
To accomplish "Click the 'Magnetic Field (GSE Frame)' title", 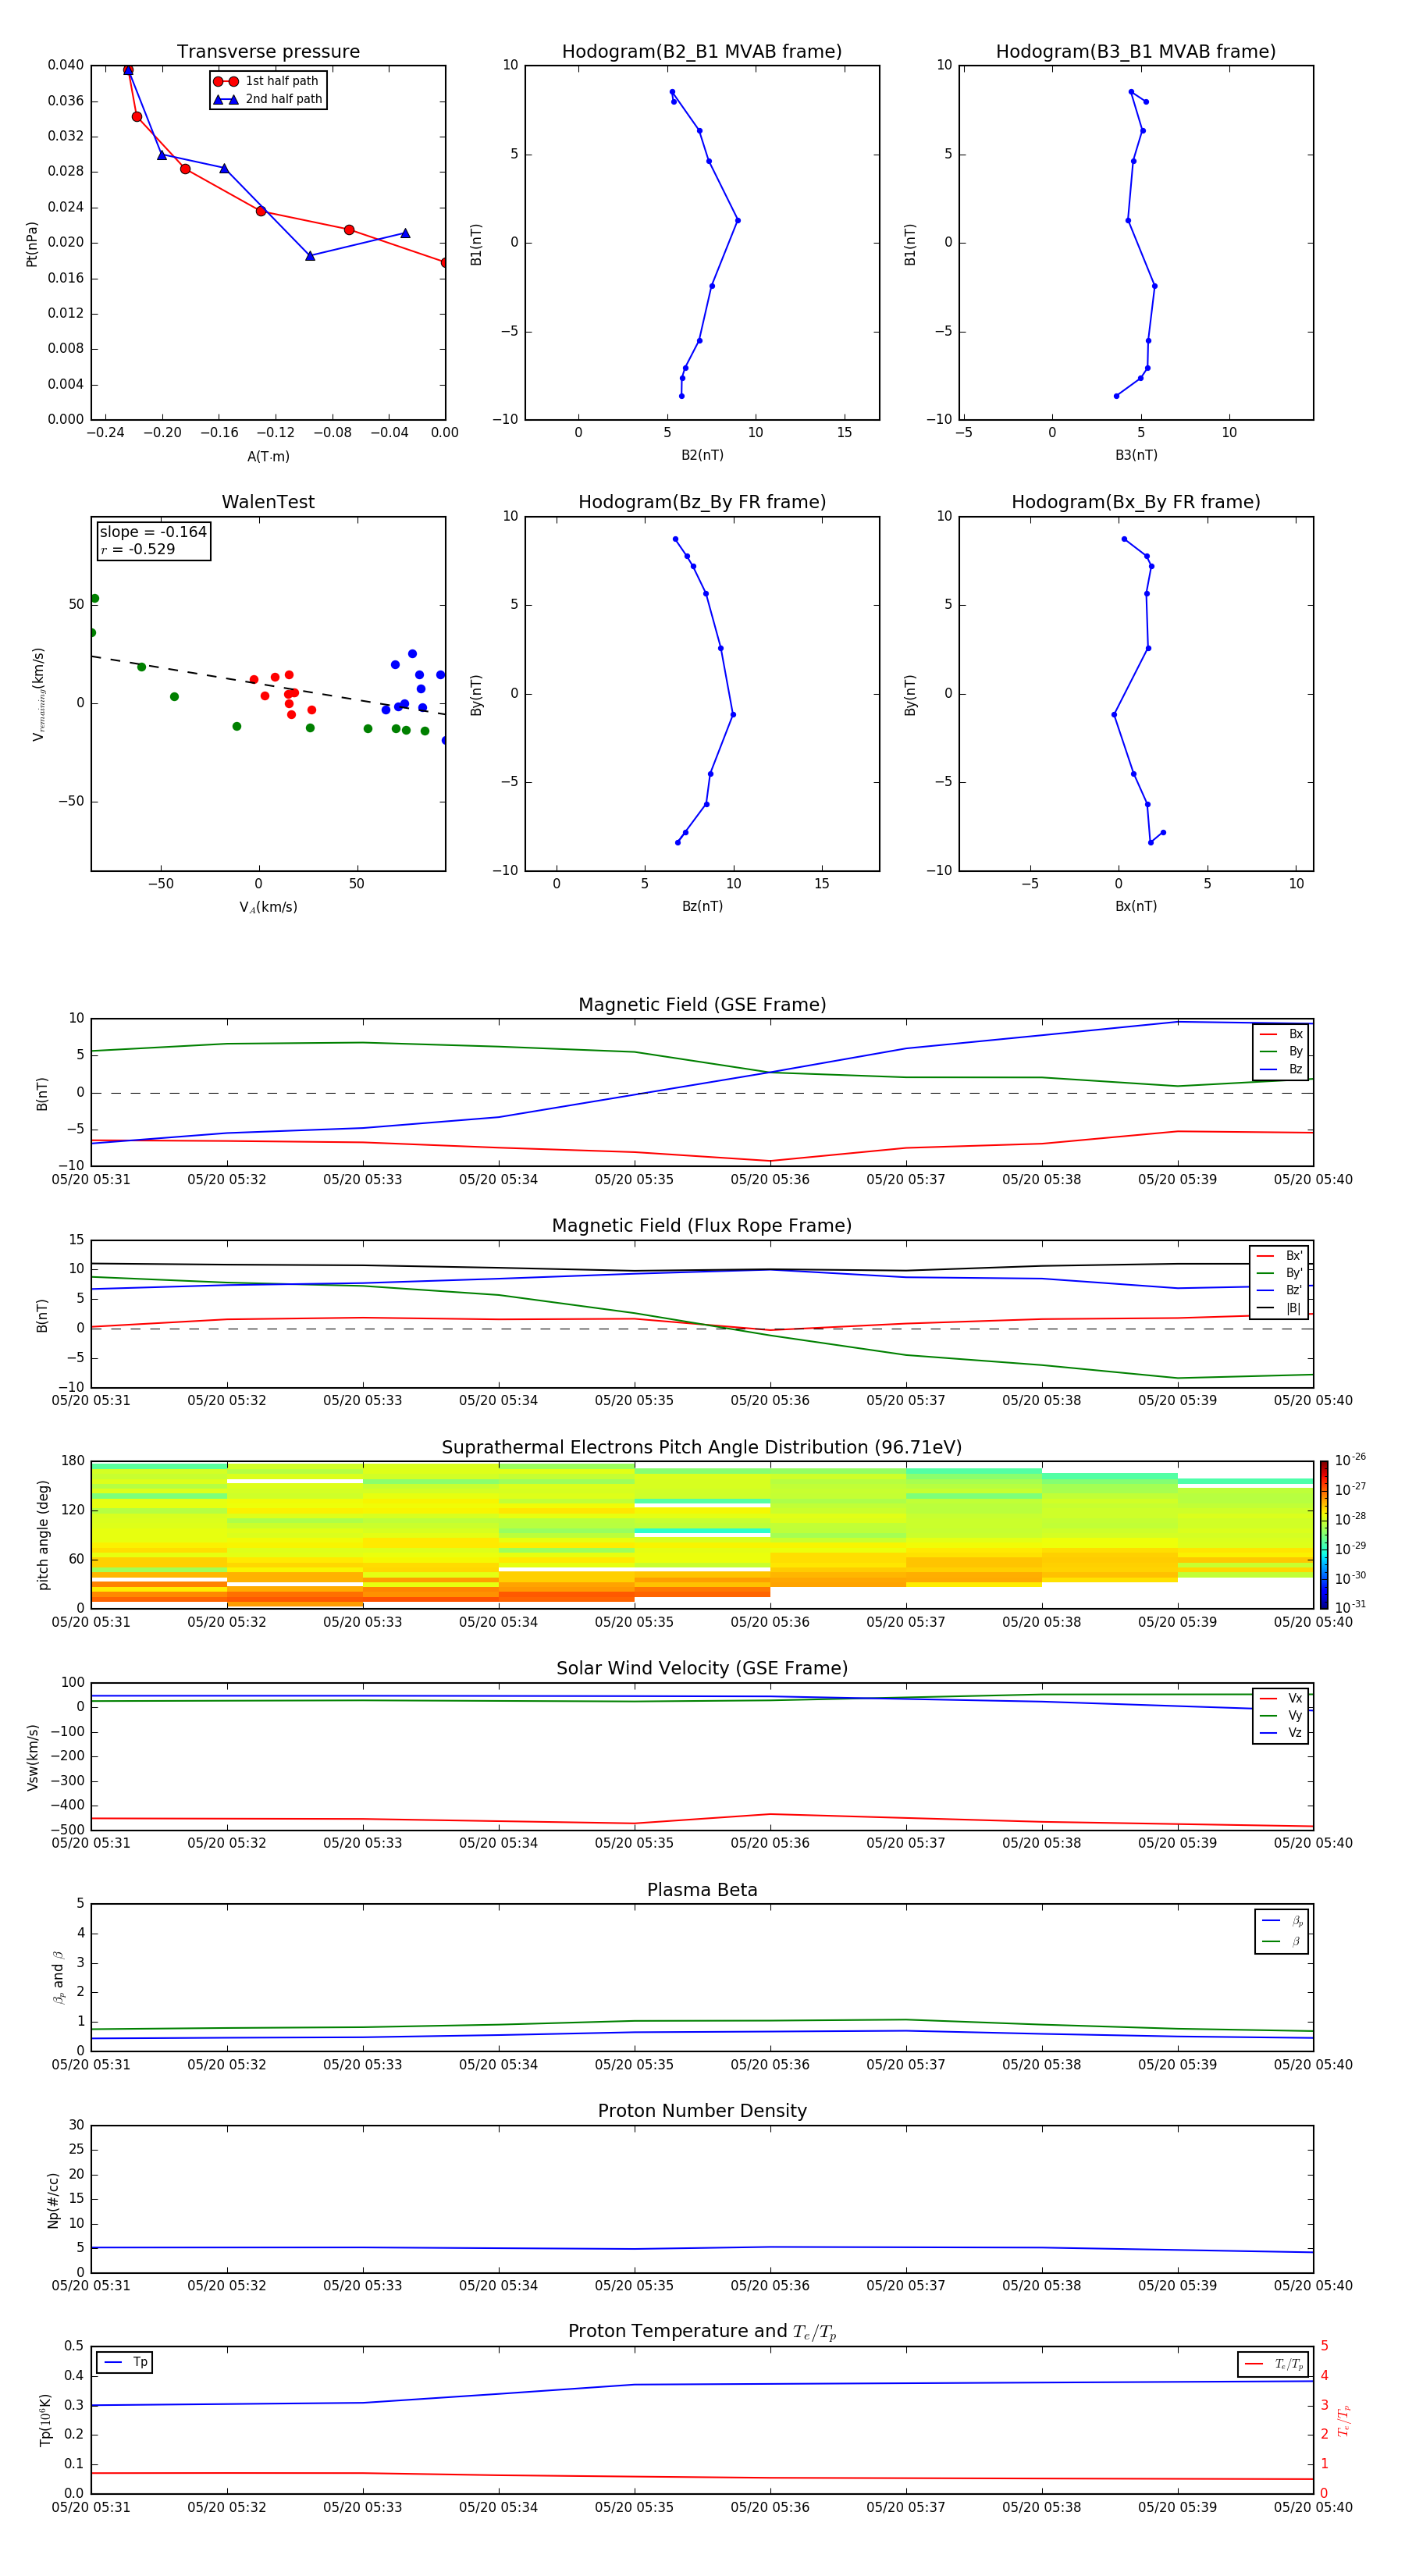I will [702, 1004].
